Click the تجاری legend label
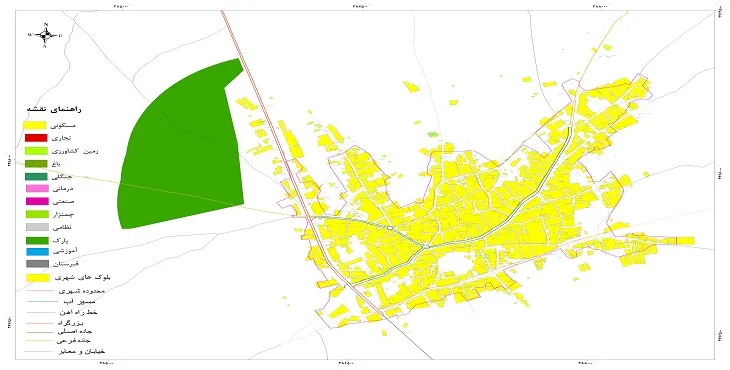This screenshot has width=730, height=370. [61, 138]
